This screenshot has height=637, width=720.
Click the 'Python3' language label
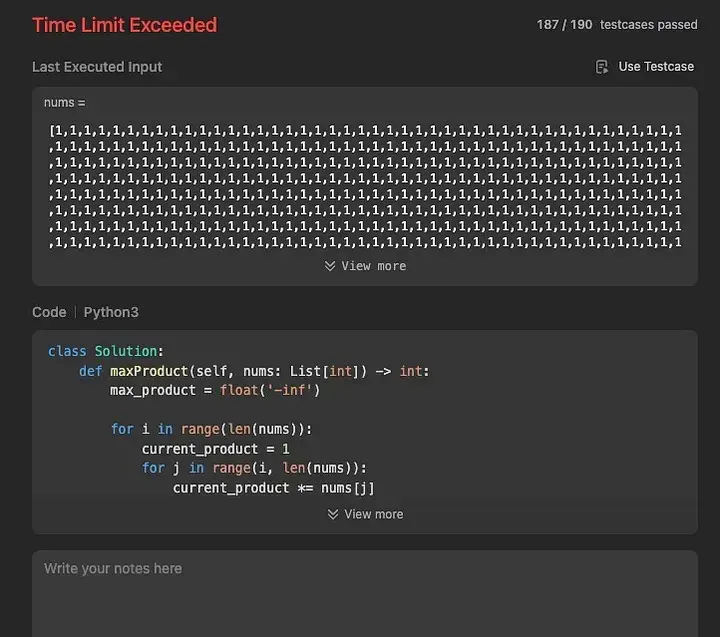[111, 312]
